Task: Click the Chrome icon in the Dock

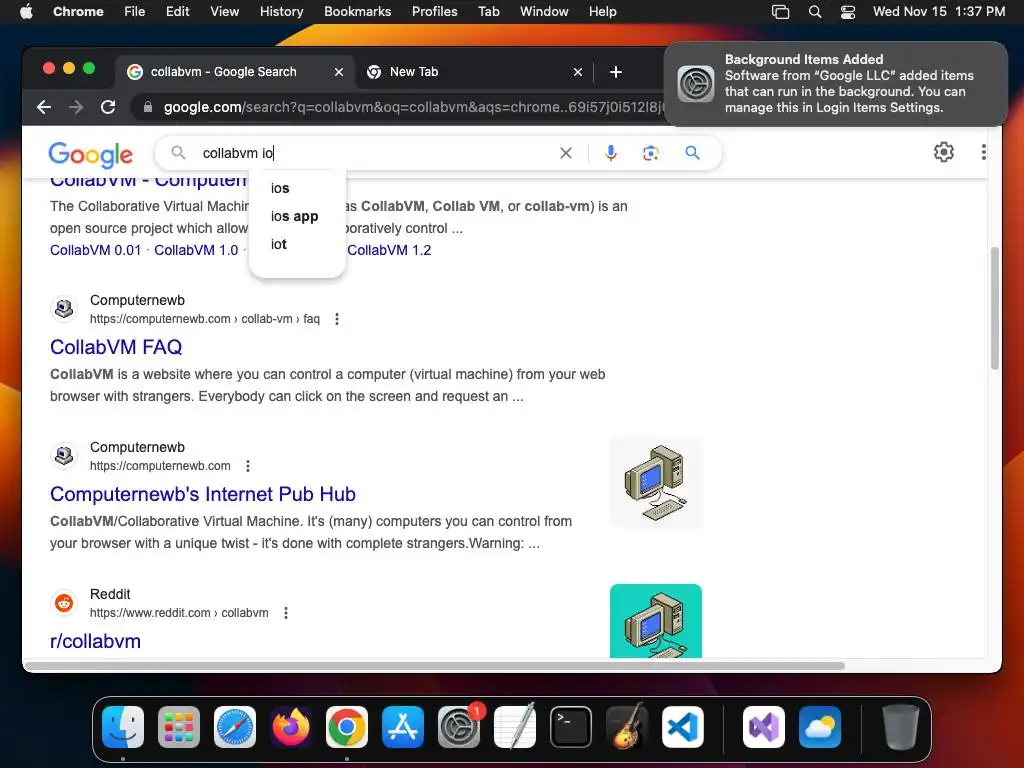Action: (347, 727)
